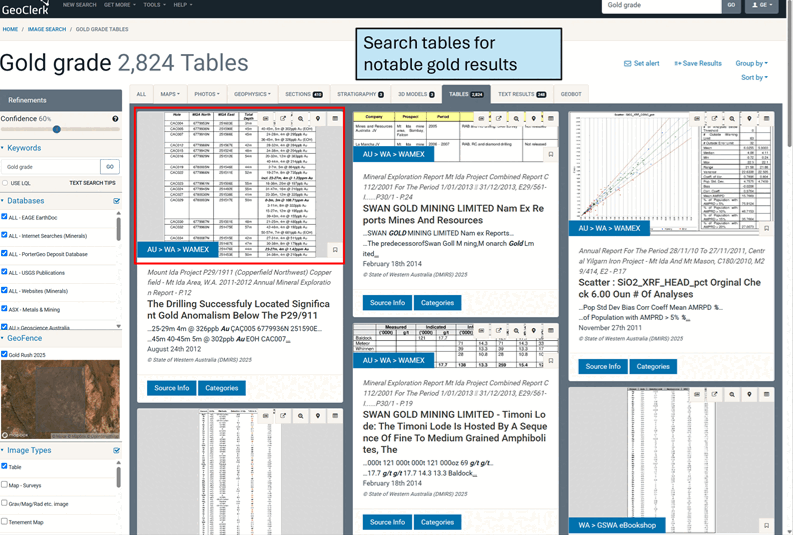Open list menu icon on Copperfield Northwest table
The height and width of the screenshot is (535, 793).
tap(335, 118)
